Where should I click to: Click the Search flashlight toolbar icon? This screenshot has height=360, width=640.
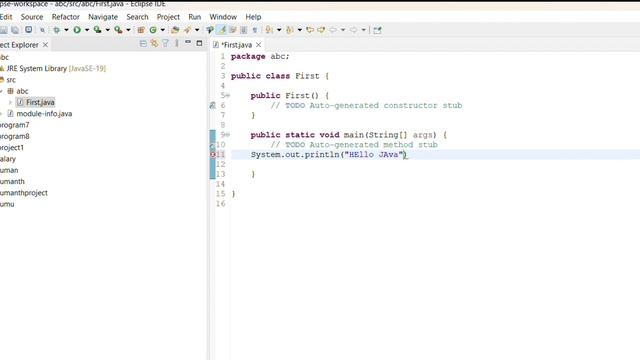click(x=187, y=30)
